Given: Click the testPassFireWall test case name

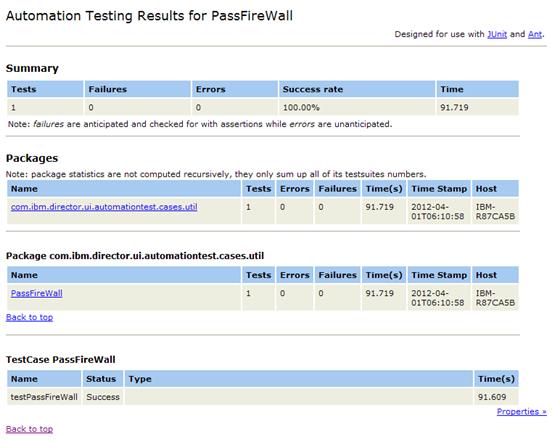Looking at the screenshot, I should coord(44,397).
